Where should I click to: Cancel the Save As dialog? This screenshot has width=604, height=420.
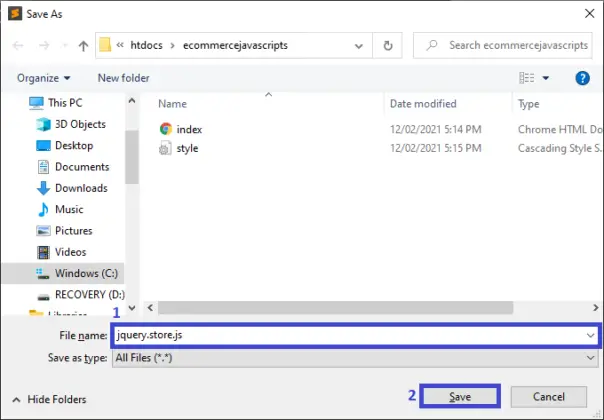549,397
